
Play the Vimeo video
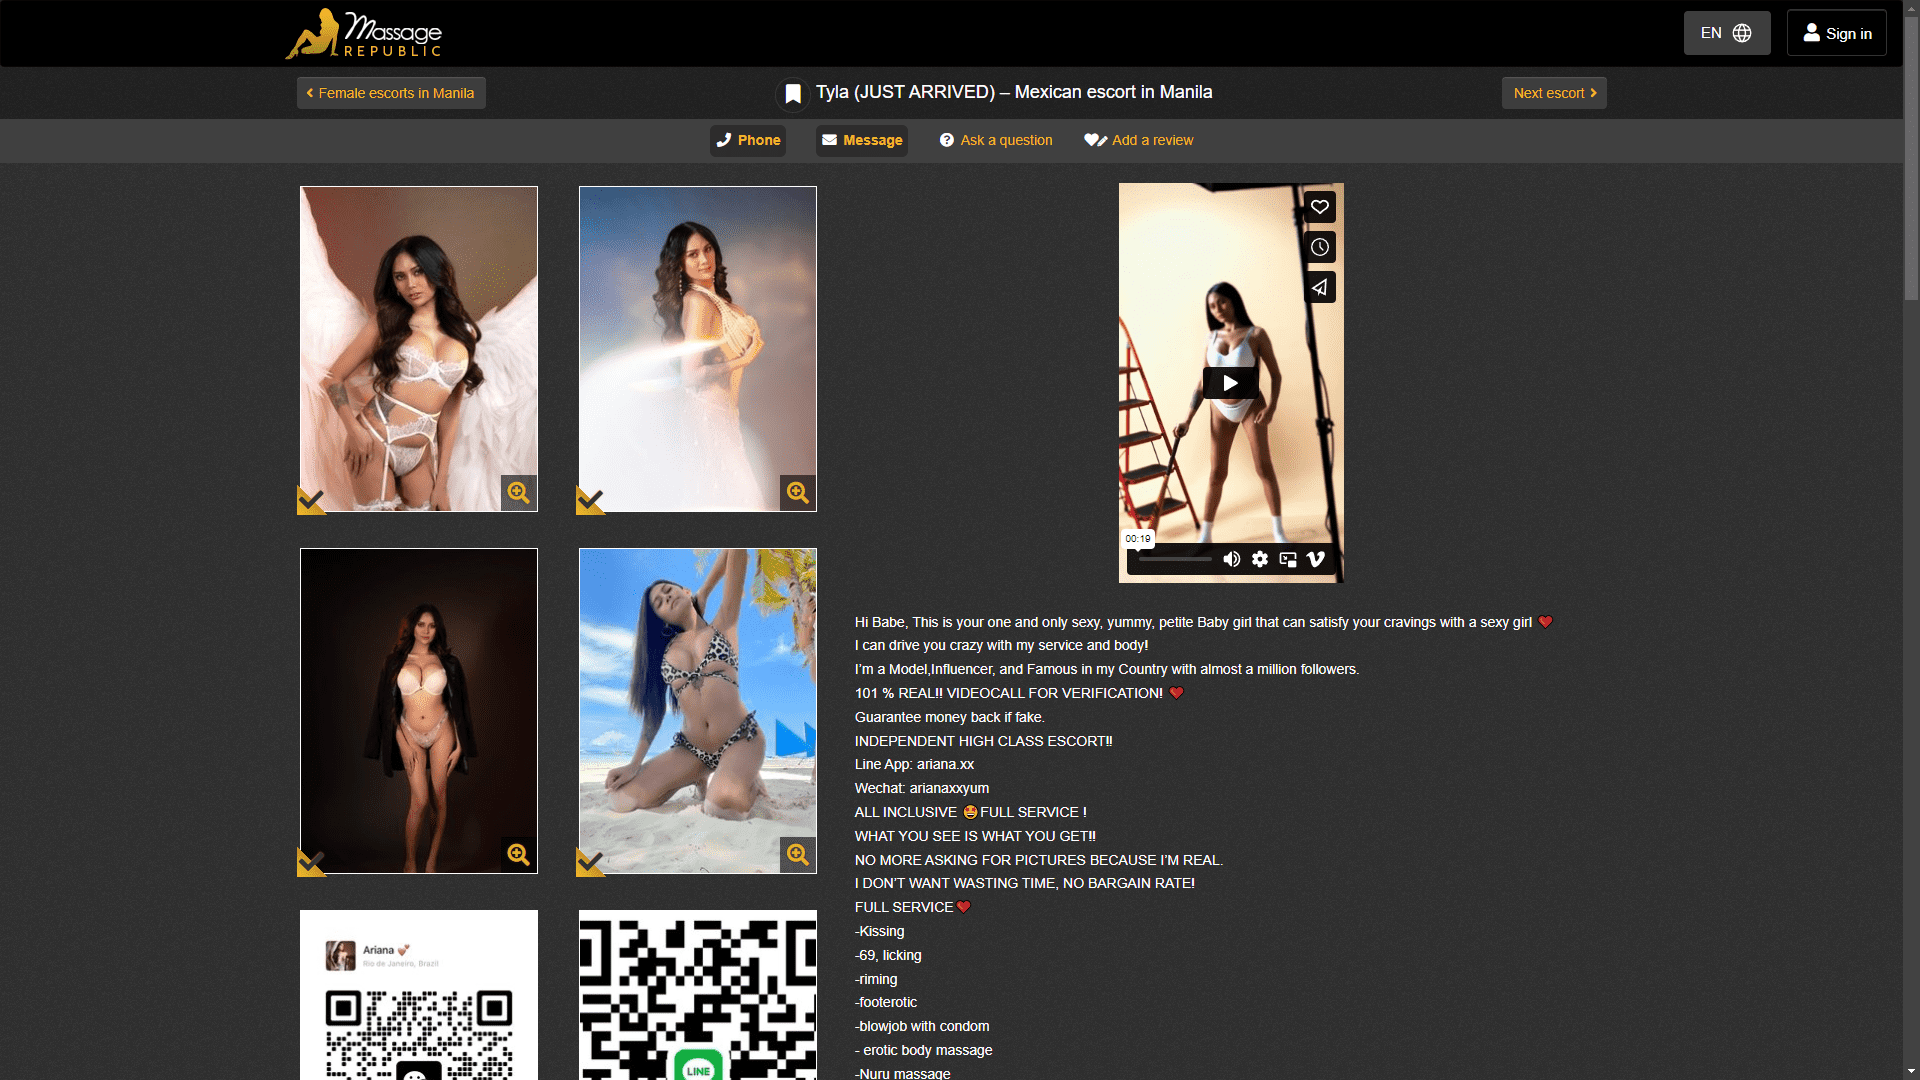pyautogui.click(x=1230, y=383)
